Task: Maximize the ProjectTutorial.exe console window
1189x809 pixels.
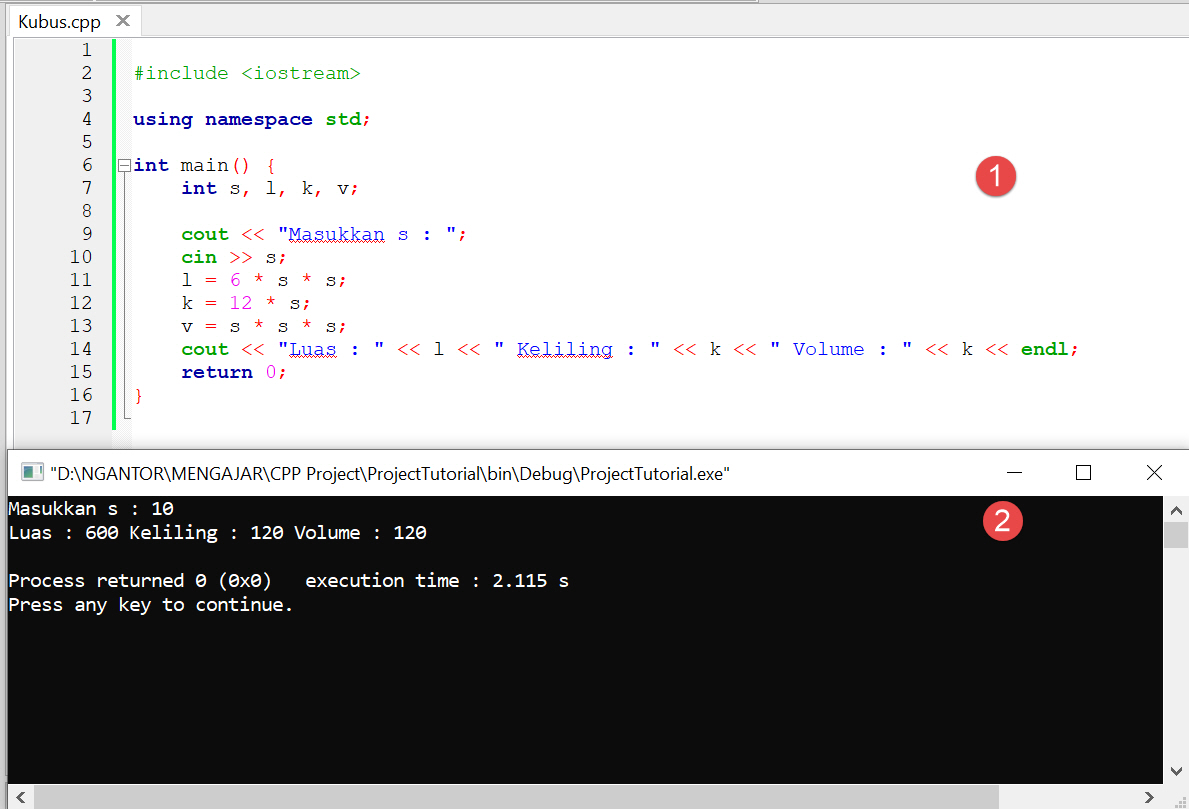Action: (x=1084, y=473)
